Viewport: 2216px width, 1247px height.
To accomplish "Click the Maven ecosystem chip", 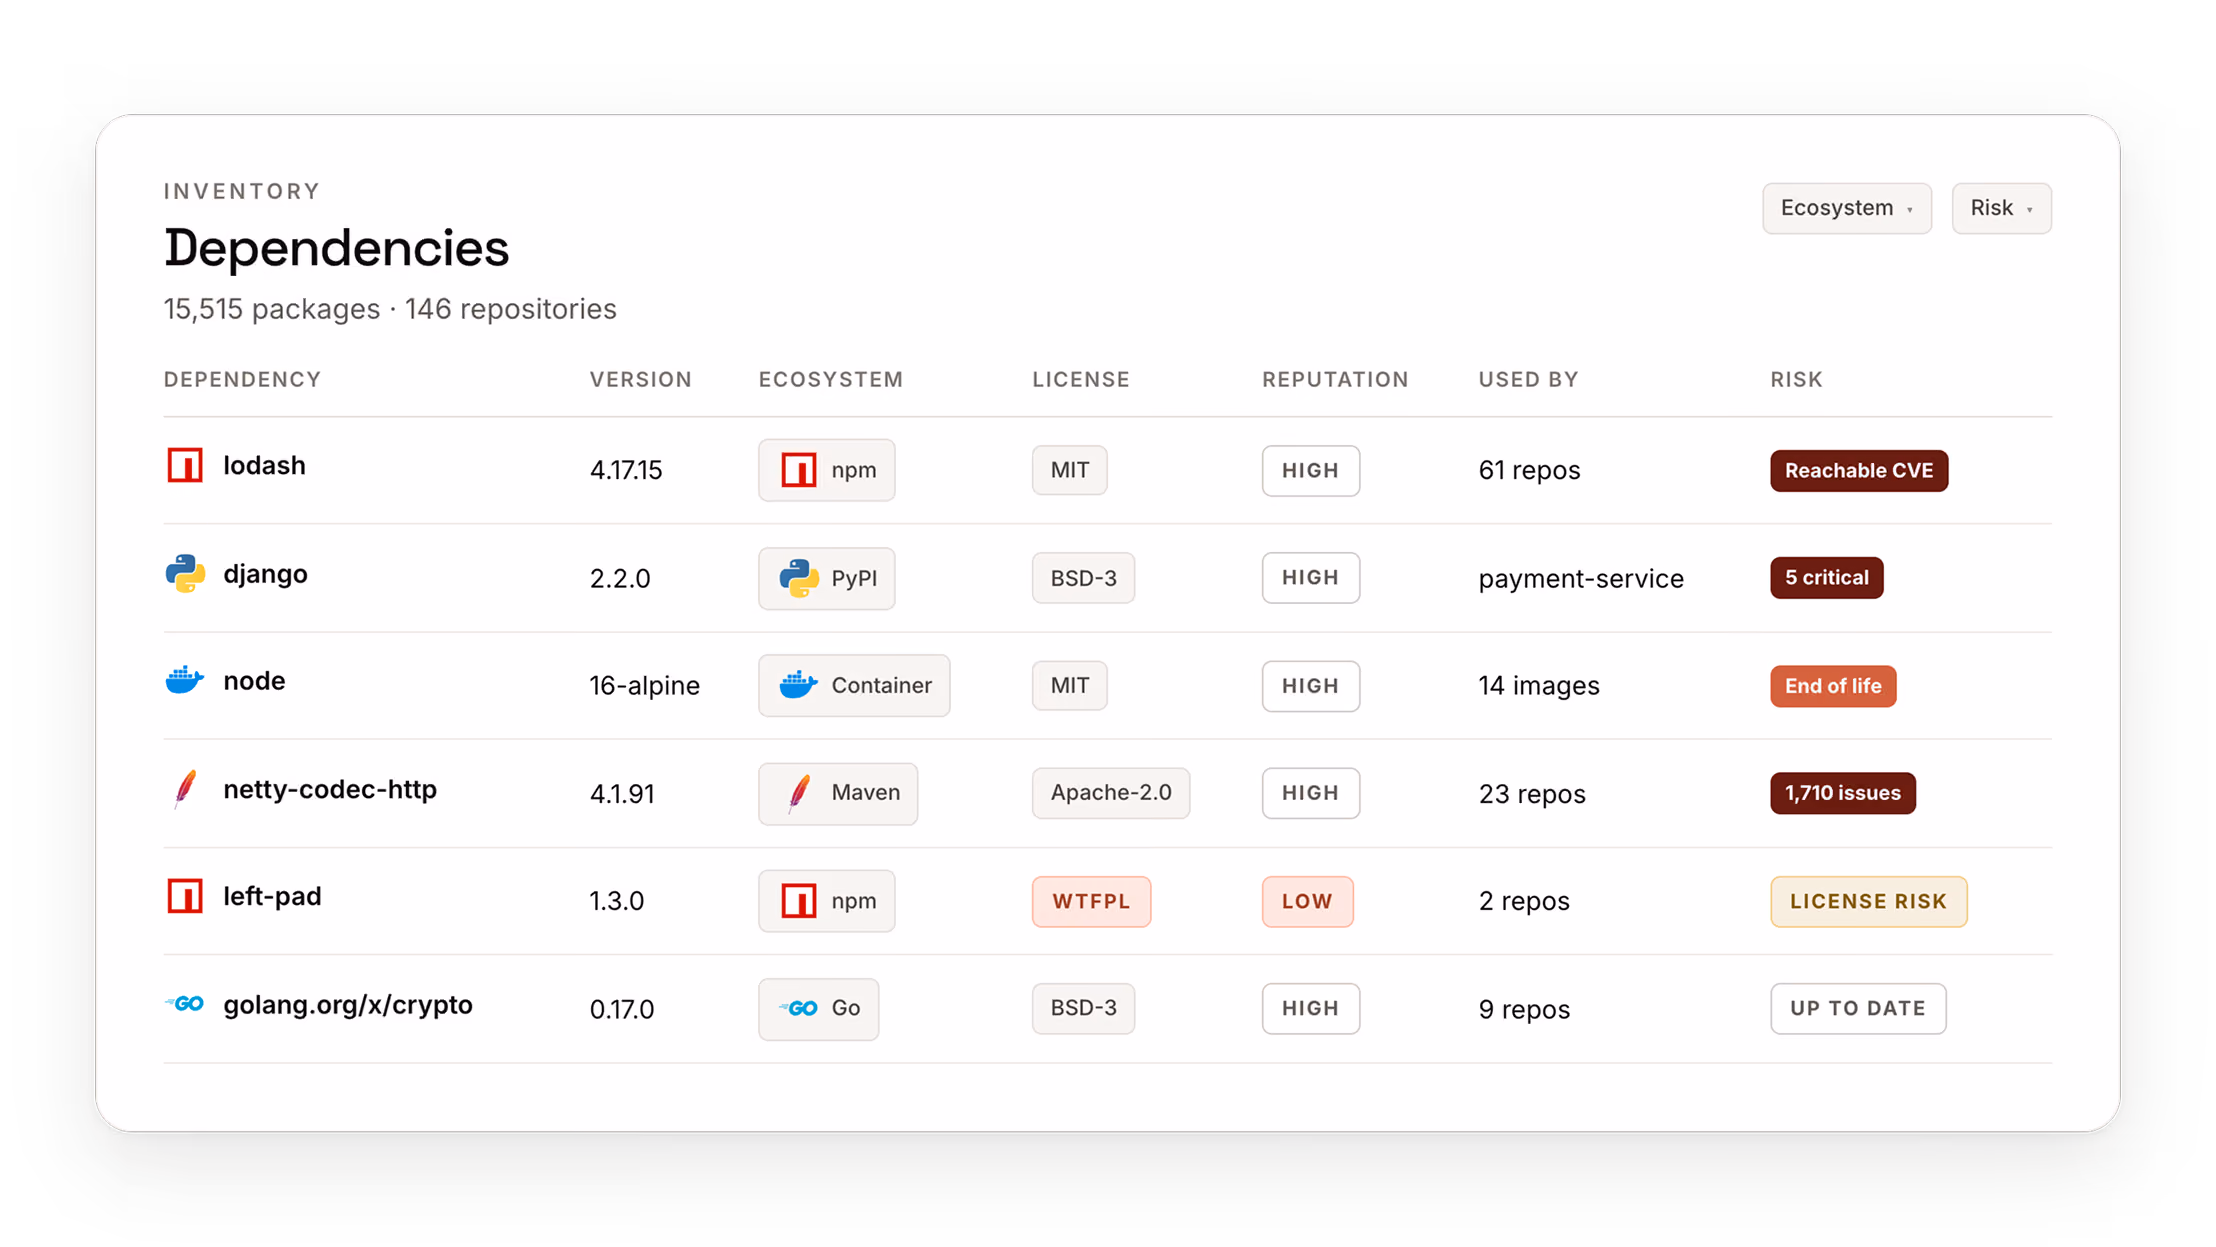I will tap(838, 793).
